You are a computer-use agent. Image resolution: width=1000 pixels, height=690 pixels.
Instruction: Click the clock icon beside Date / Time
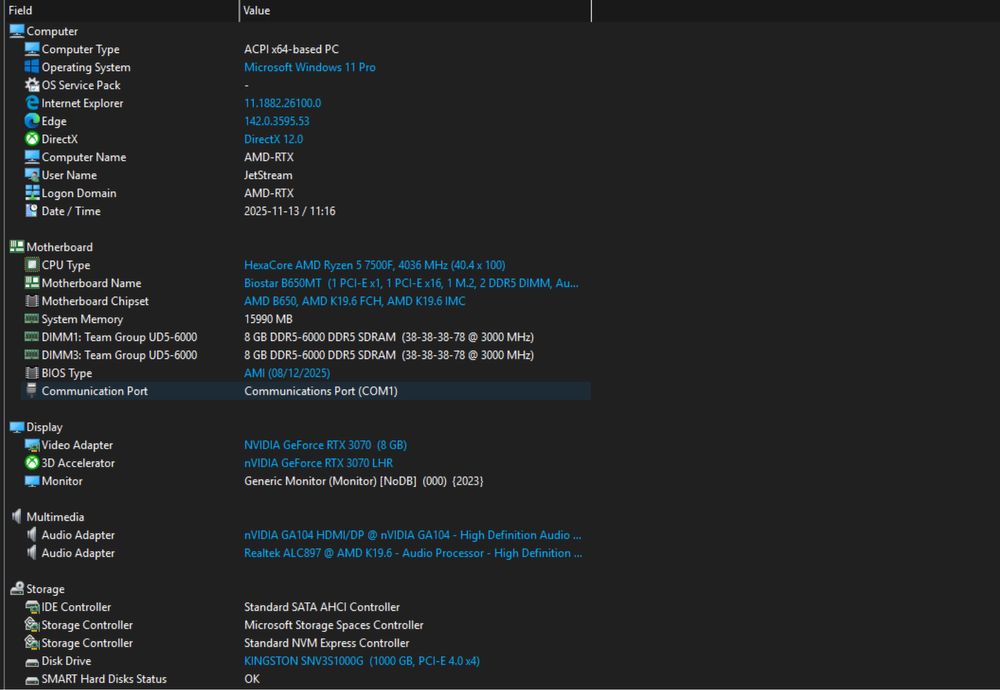[x=32, y=210]
